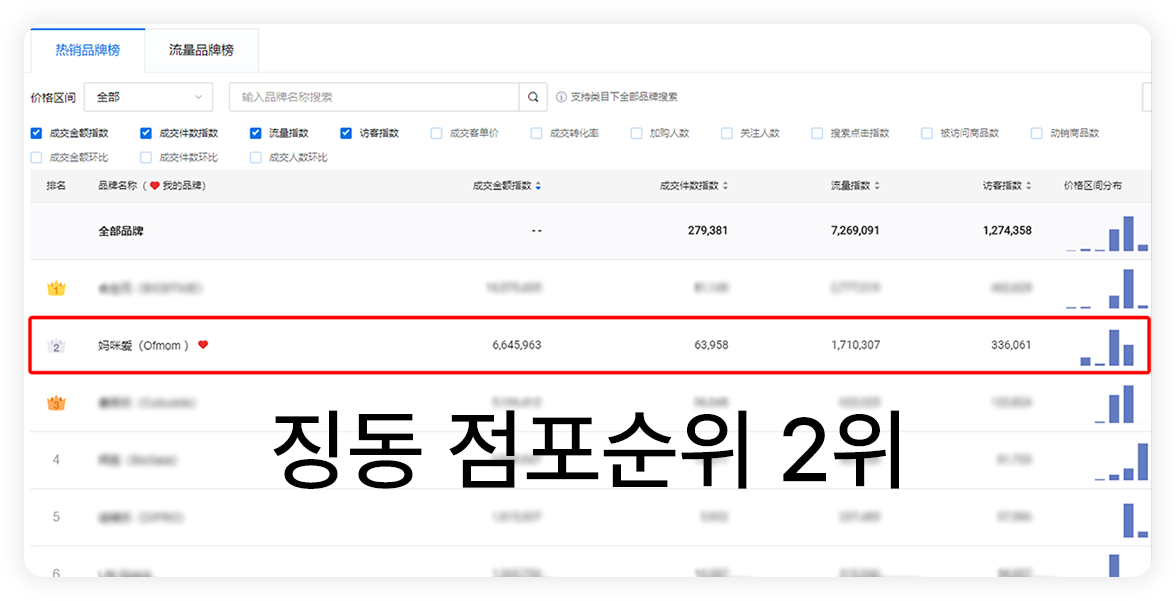Uncheck the 成交金额指数 checkbox
Image resolution: width=1176 pixels, height=601 pixels.
[36, 133]
